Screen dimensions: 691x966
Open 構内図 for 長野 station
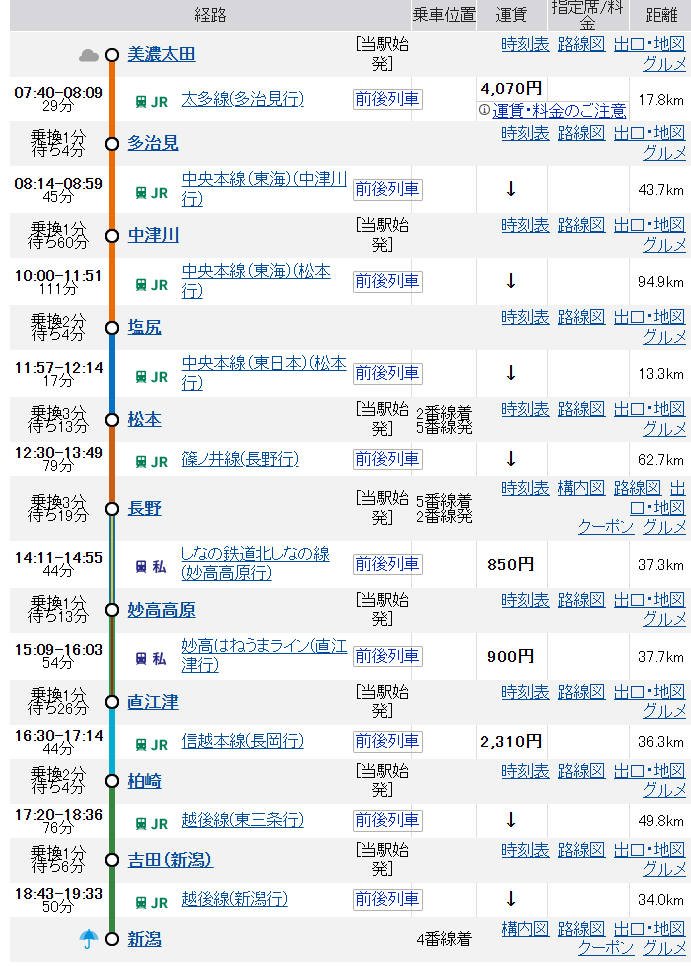point(581,488)
